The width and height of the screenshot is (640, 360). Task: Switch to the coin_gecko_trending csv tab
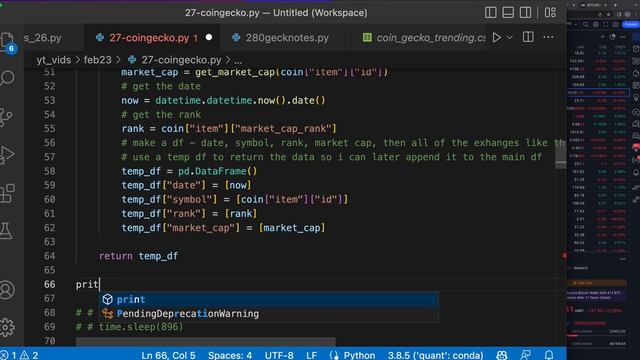(424, 38)
